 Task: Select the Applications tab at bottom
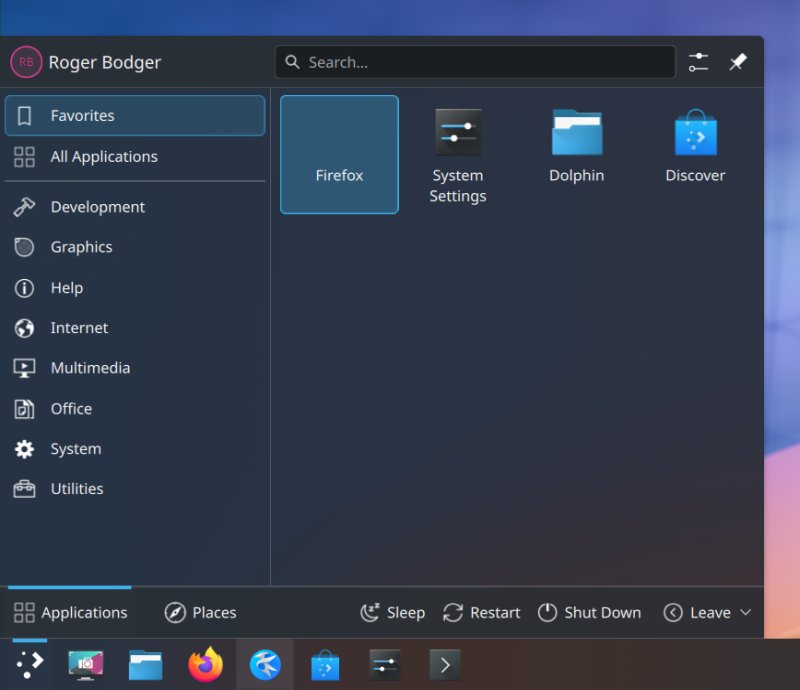(68, 612)
